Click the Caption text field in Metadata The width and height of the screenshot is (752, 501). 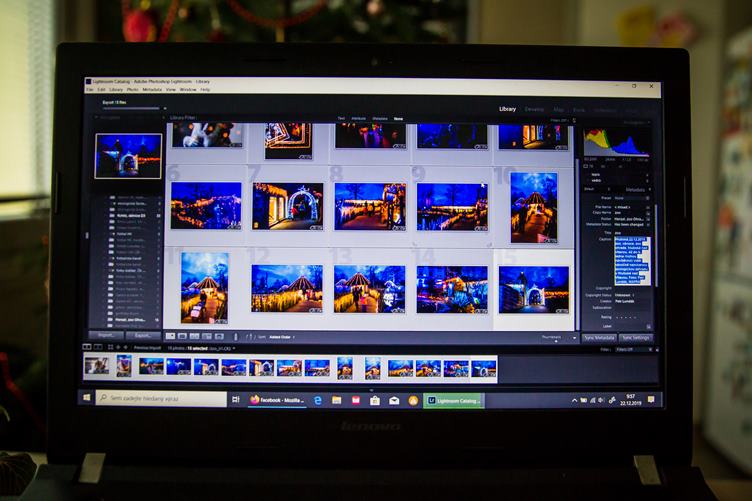pos(632,261)
